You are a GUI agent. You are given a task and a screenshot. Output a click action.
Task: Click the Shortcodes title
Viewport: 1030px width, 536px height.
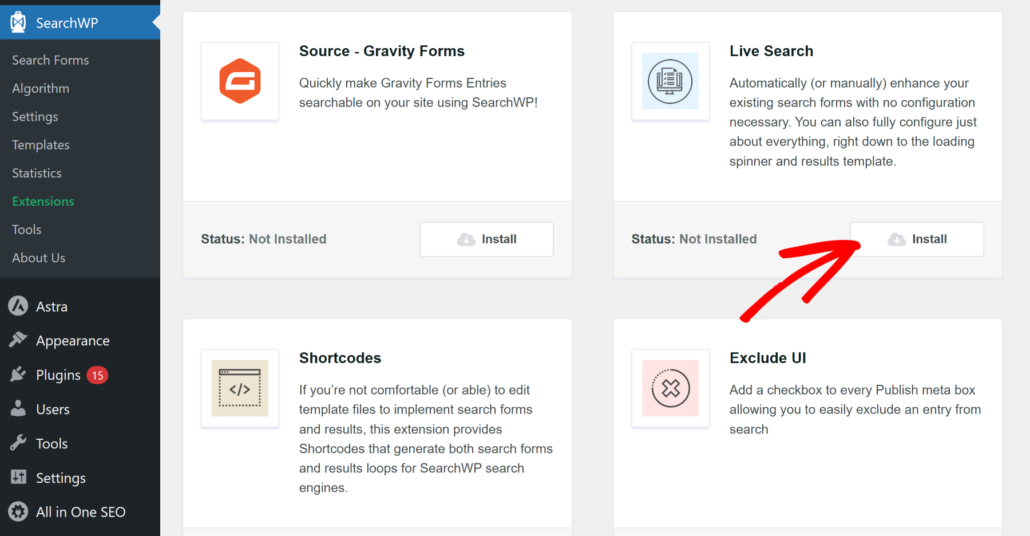340,358
